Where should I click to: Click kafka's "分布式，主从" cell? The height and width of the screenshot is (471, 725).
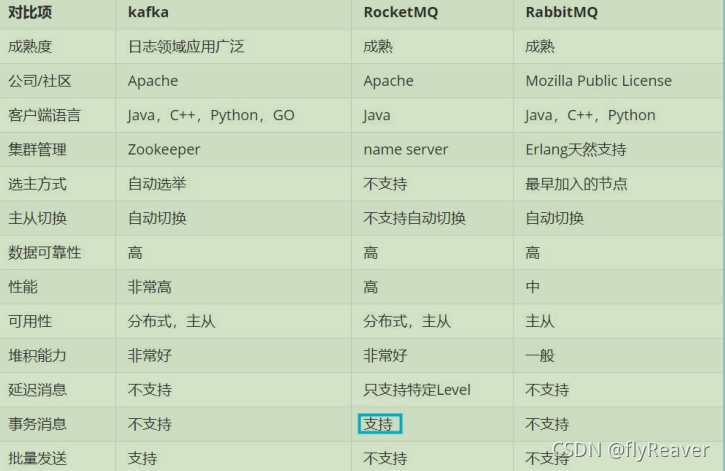point(171,321)
